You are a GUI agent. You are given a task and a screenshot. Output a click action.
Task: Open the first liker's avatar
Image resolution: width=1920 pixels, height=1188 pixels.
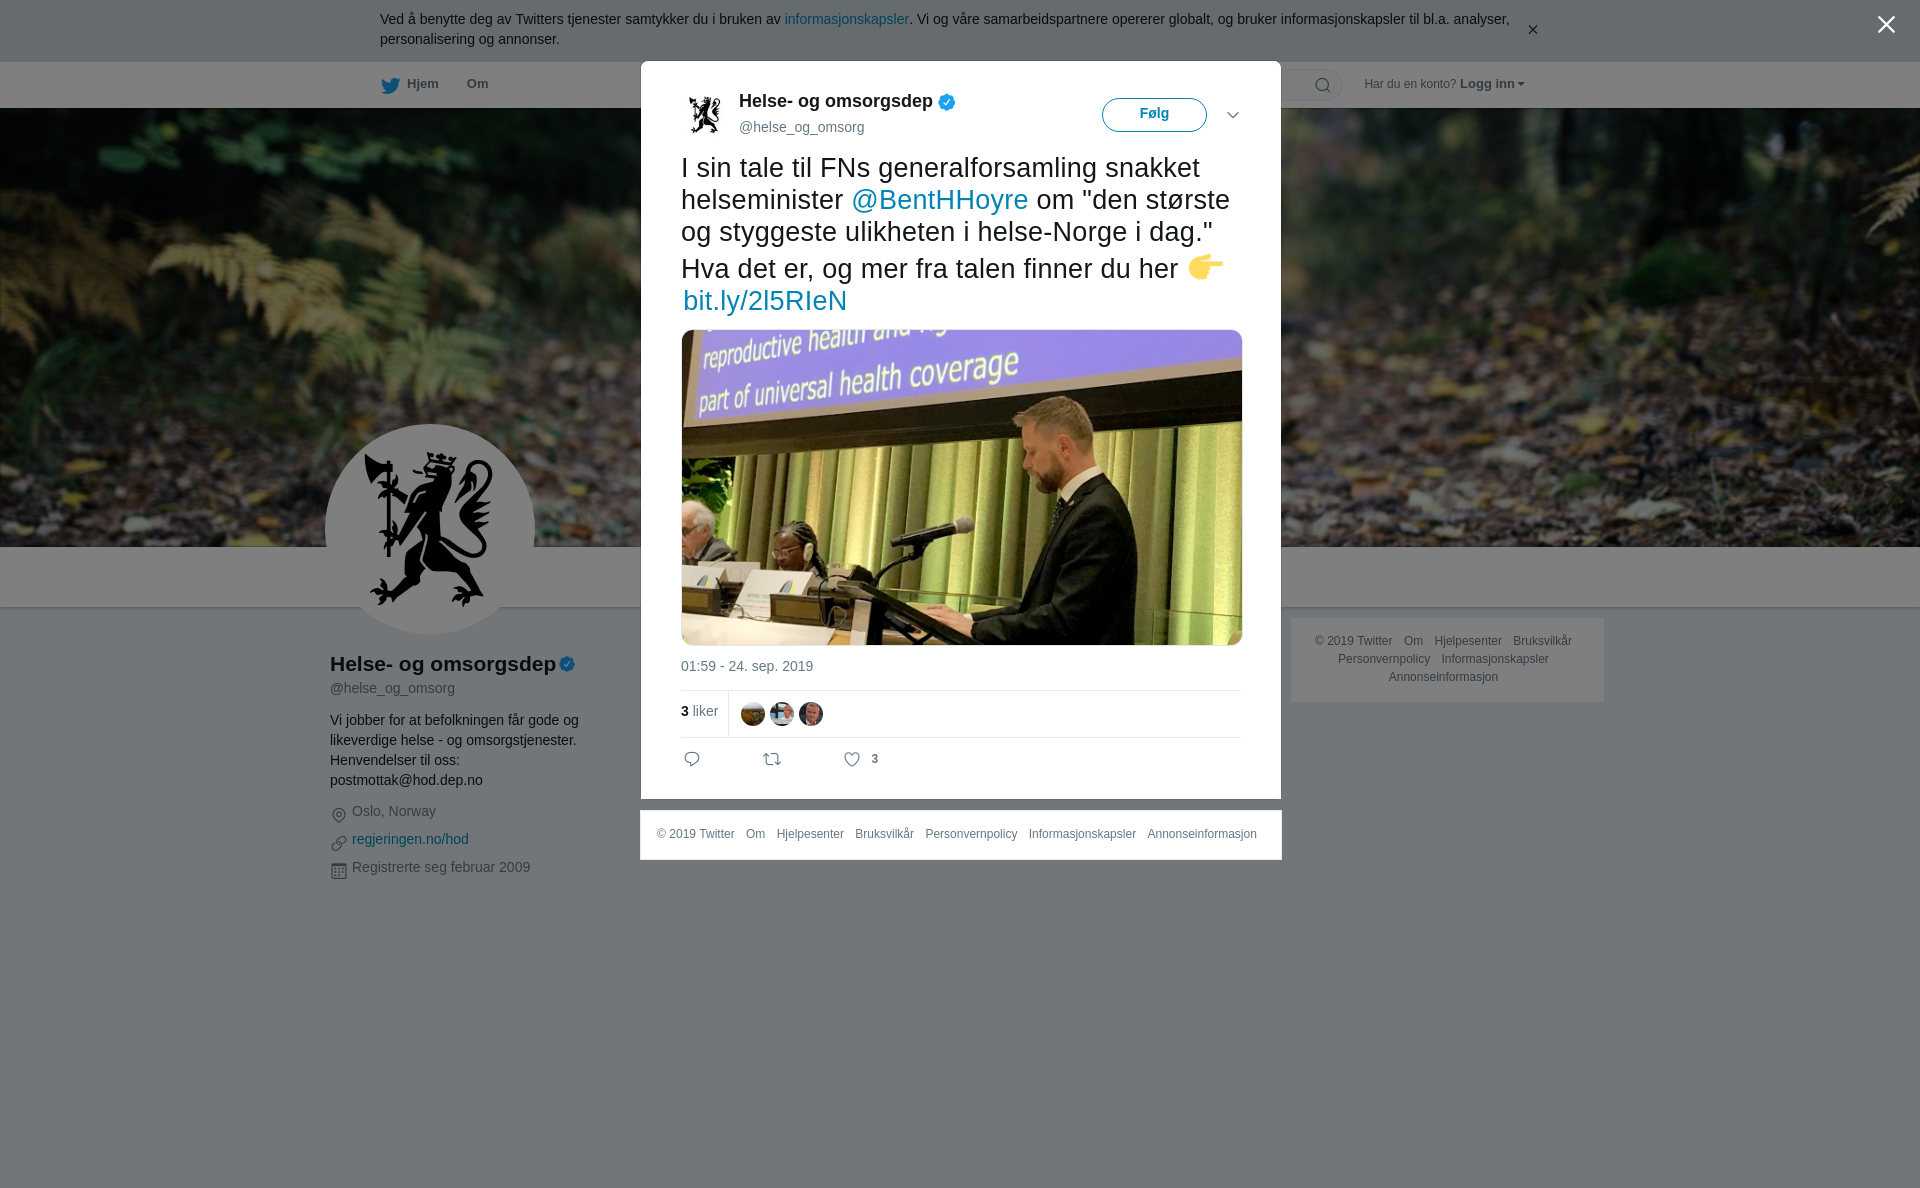coord(753,714)
